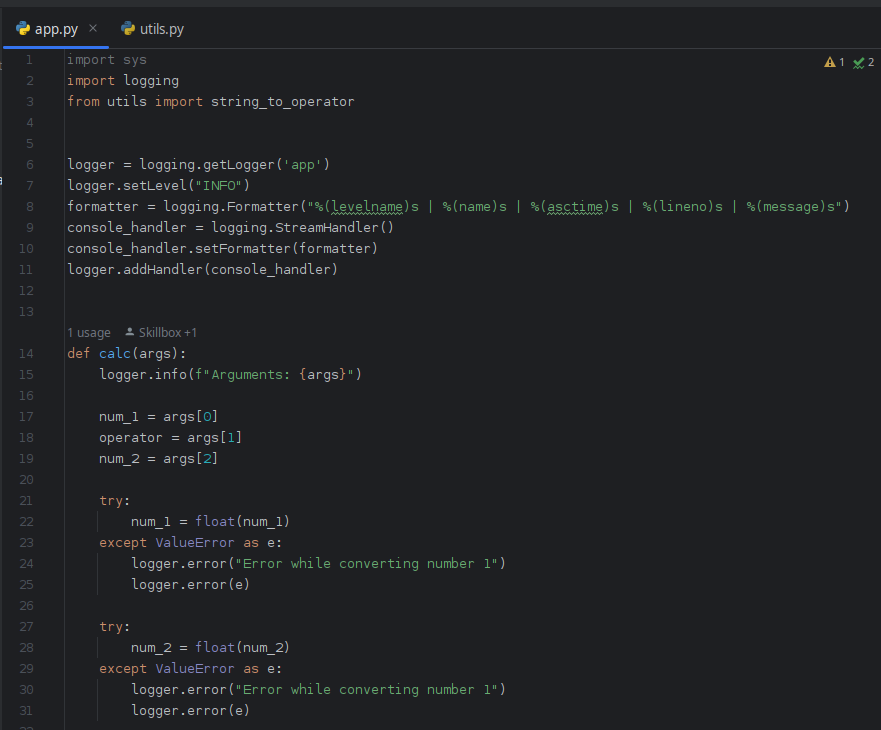Click line number 8 in the gutter
881x730 pixels.
30,207
